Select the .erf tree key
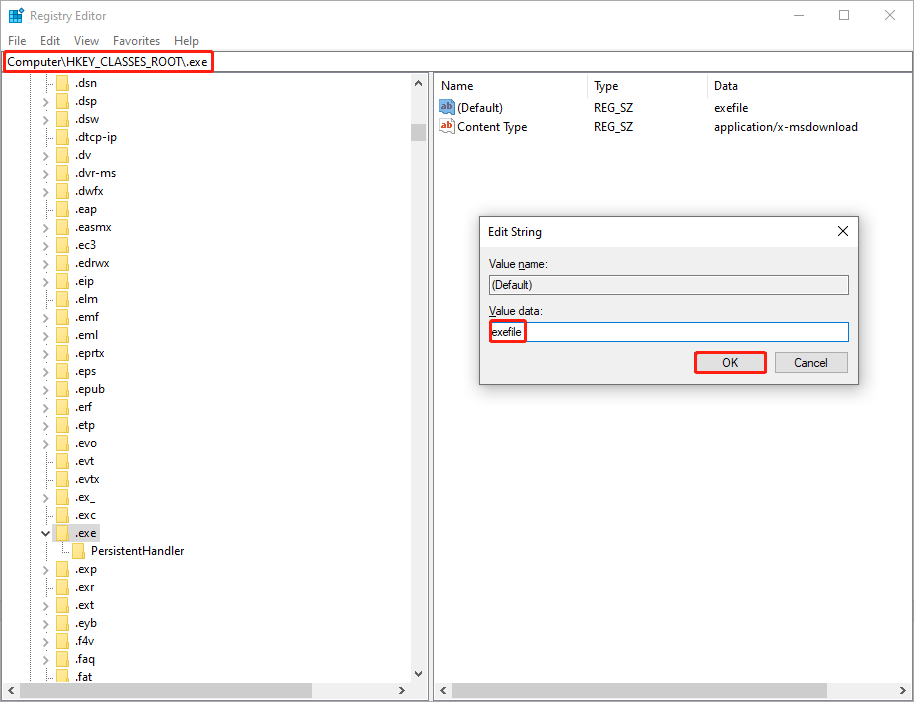This screenshot has width=914, height=702. [x=83, y=407]
